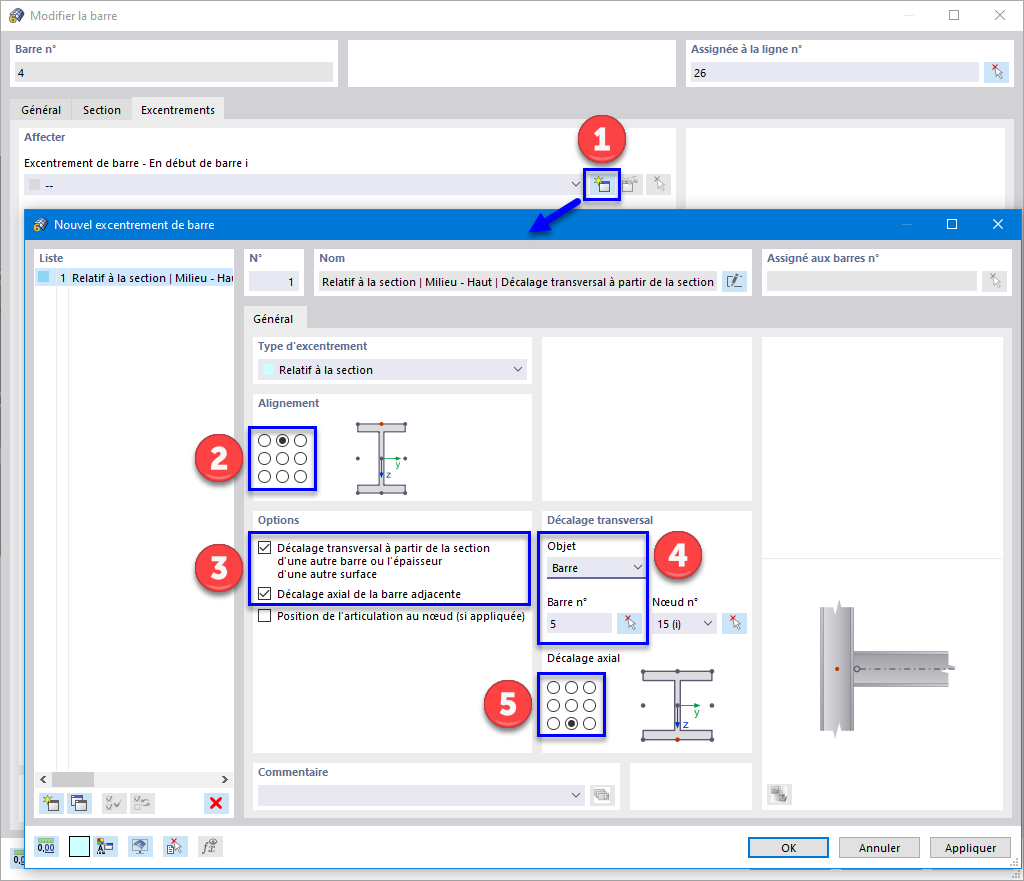
Task: Click OK button
Action: click(x=788, y=848)
